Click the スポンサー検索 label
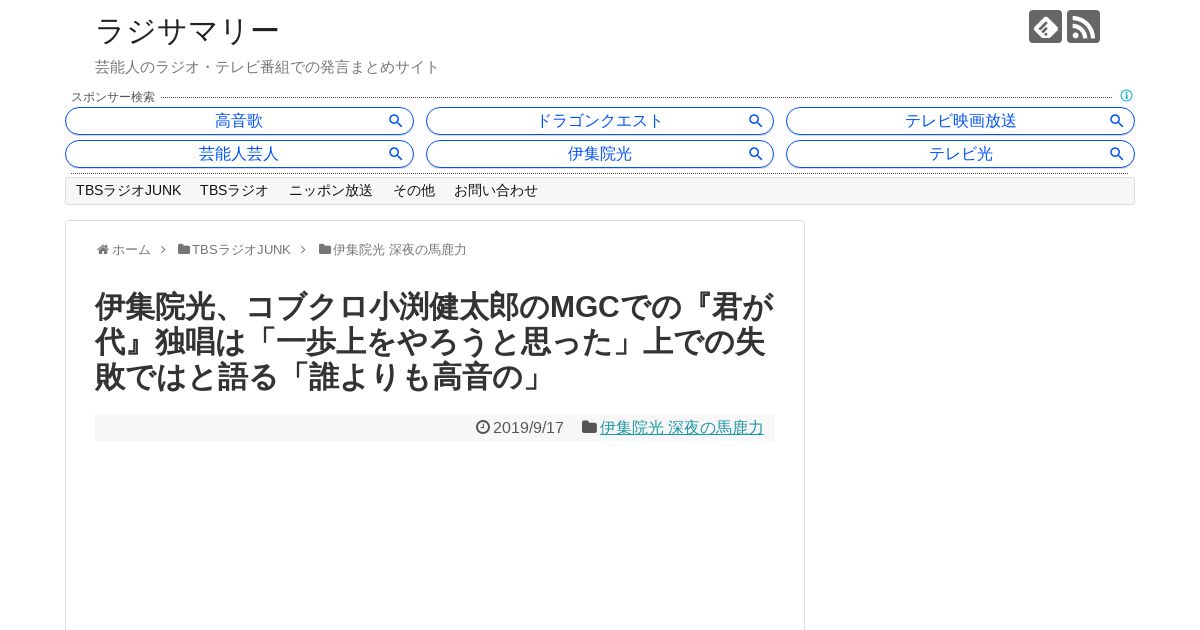1200x630 pixels. [x=113, y=97]
